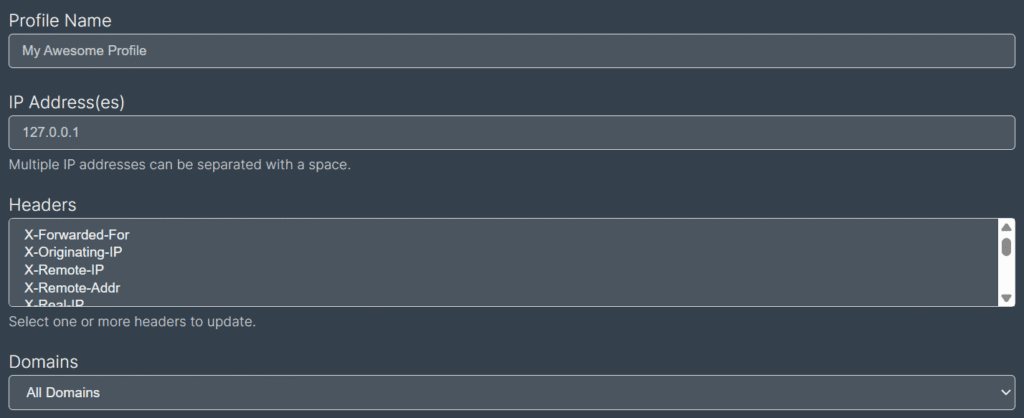Viewport: 1024px width, 418px height.
Task: Click the 127.0.0.1 placeholder text
Action: click(51, 132)
